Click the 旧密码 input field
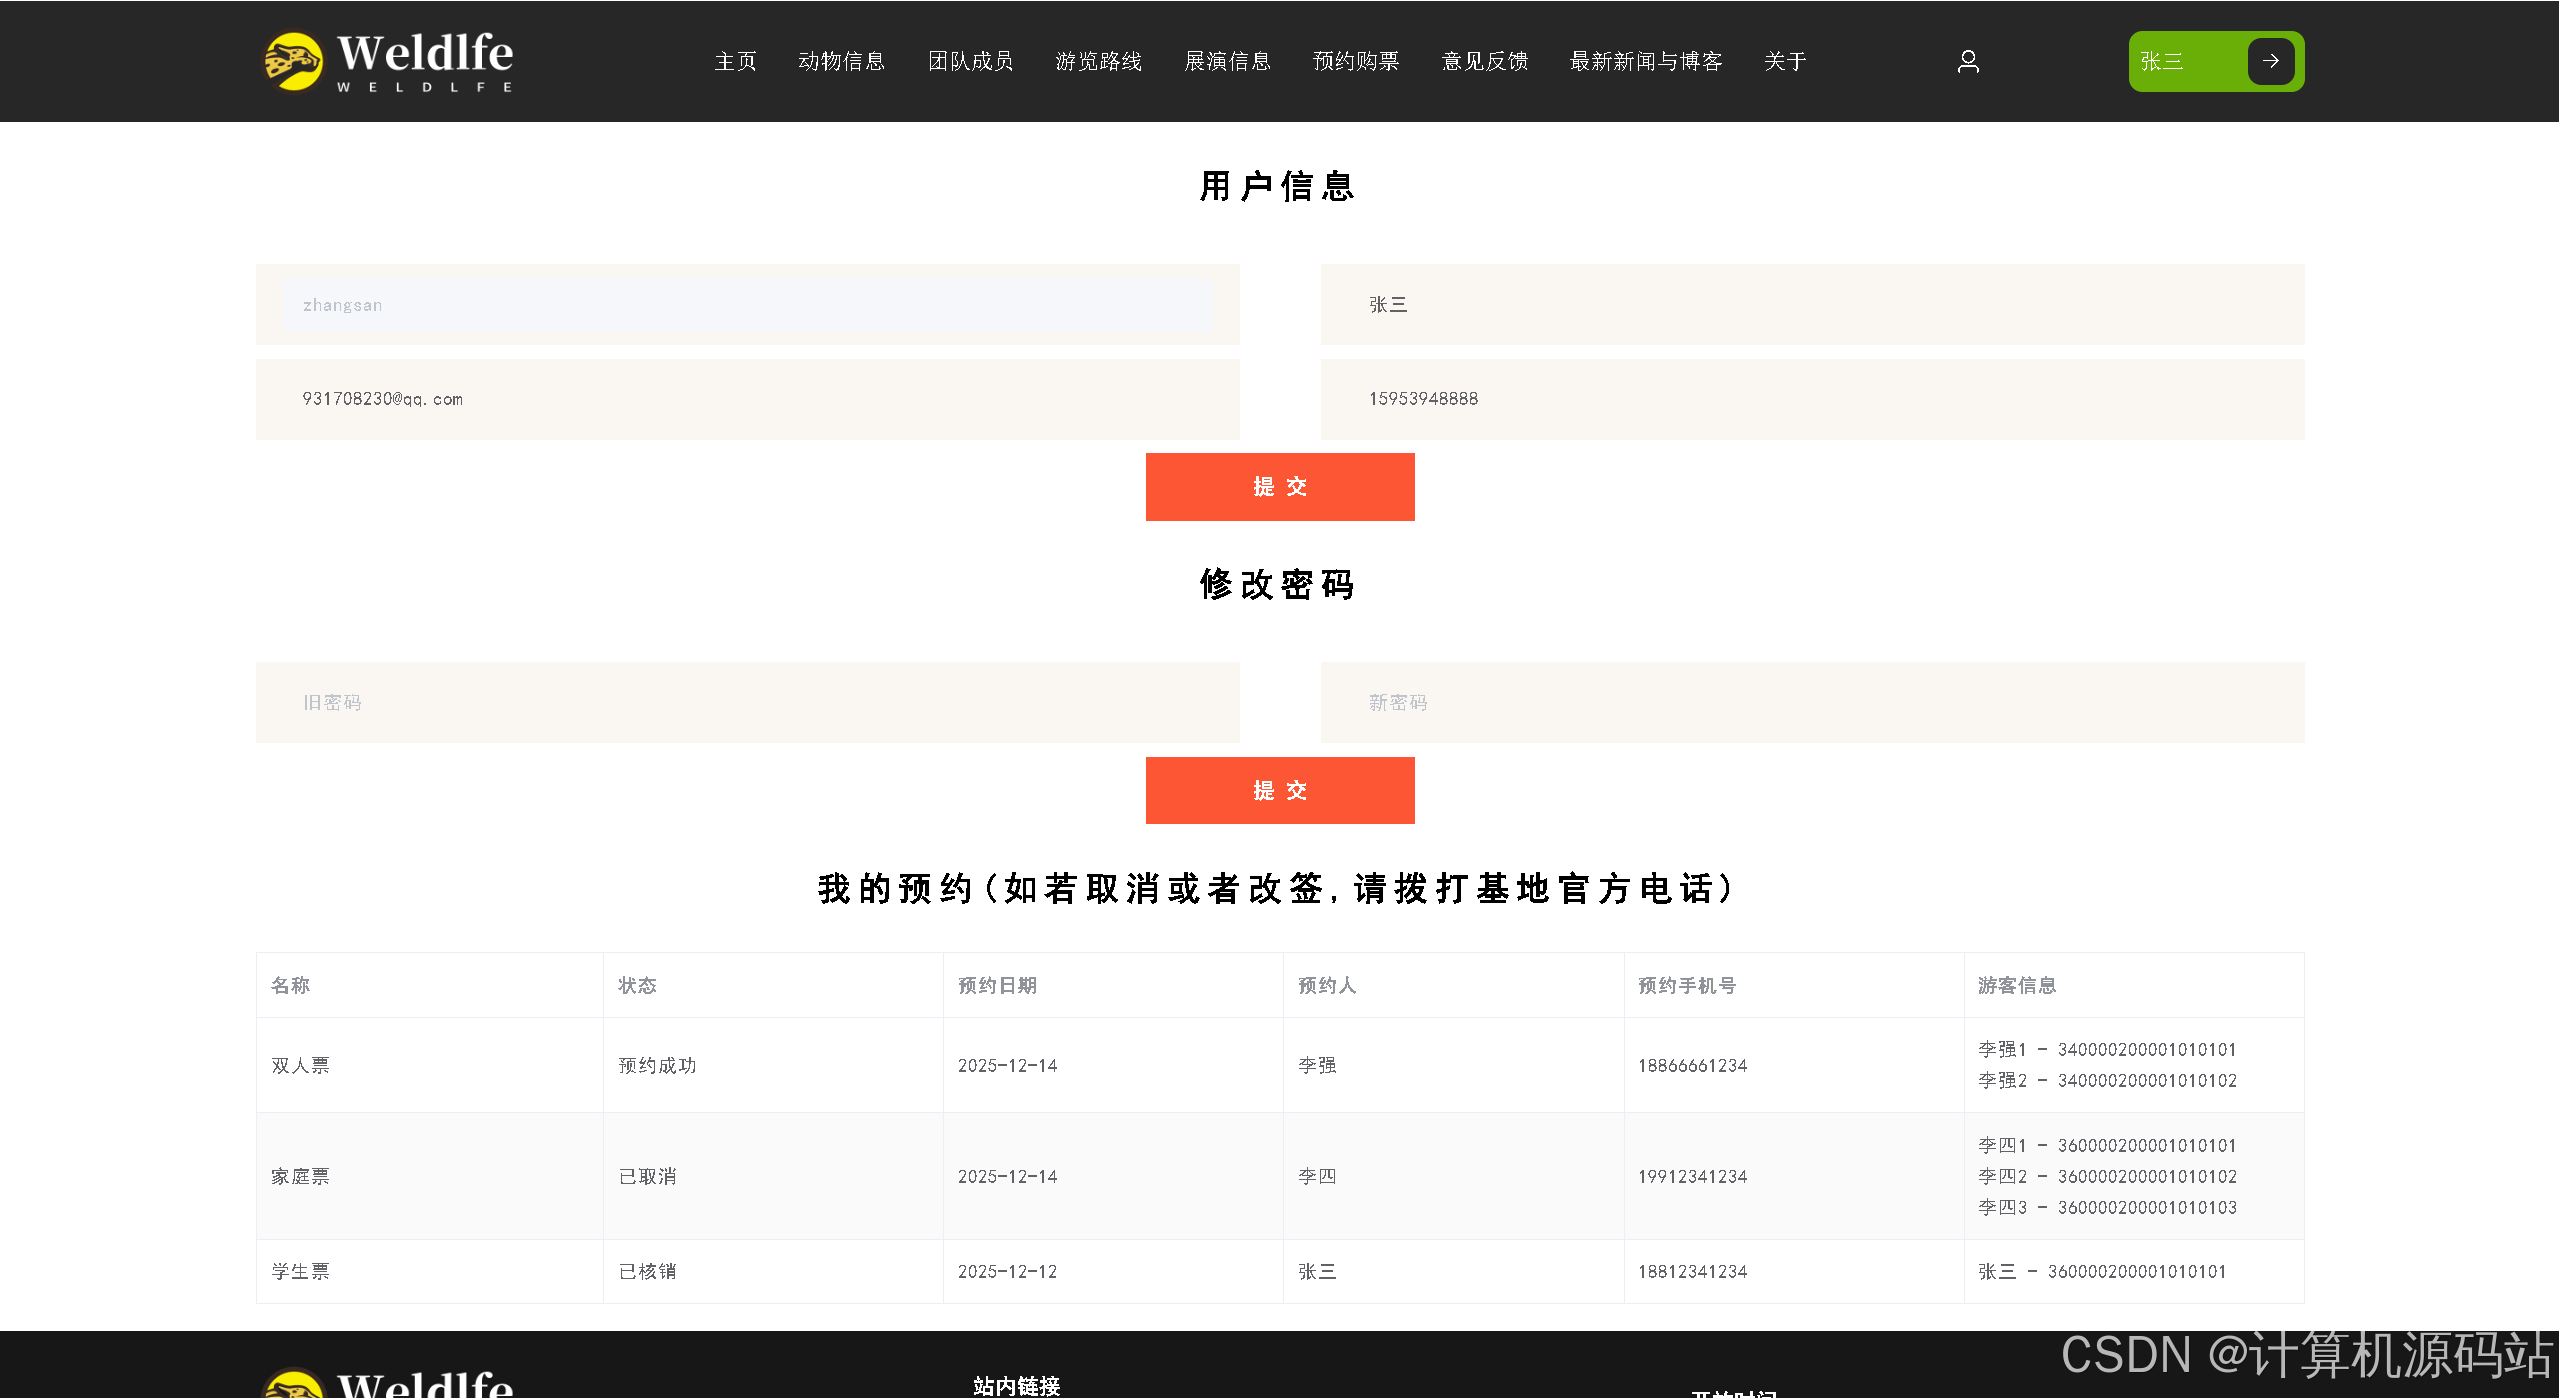The height and width of the screenshot is (1398, 2559). click(x=748, y=702)
